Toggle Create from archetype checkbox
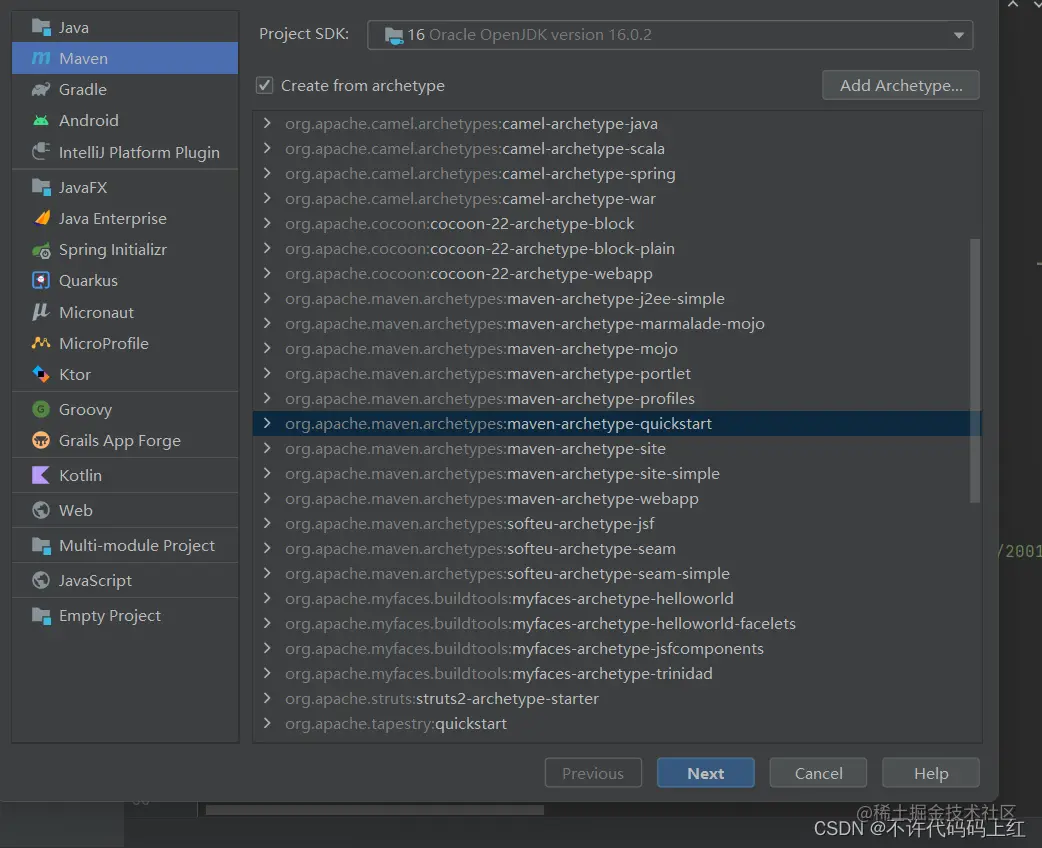The width and height of the screenshot is (1042, 848). click(264, 85)
